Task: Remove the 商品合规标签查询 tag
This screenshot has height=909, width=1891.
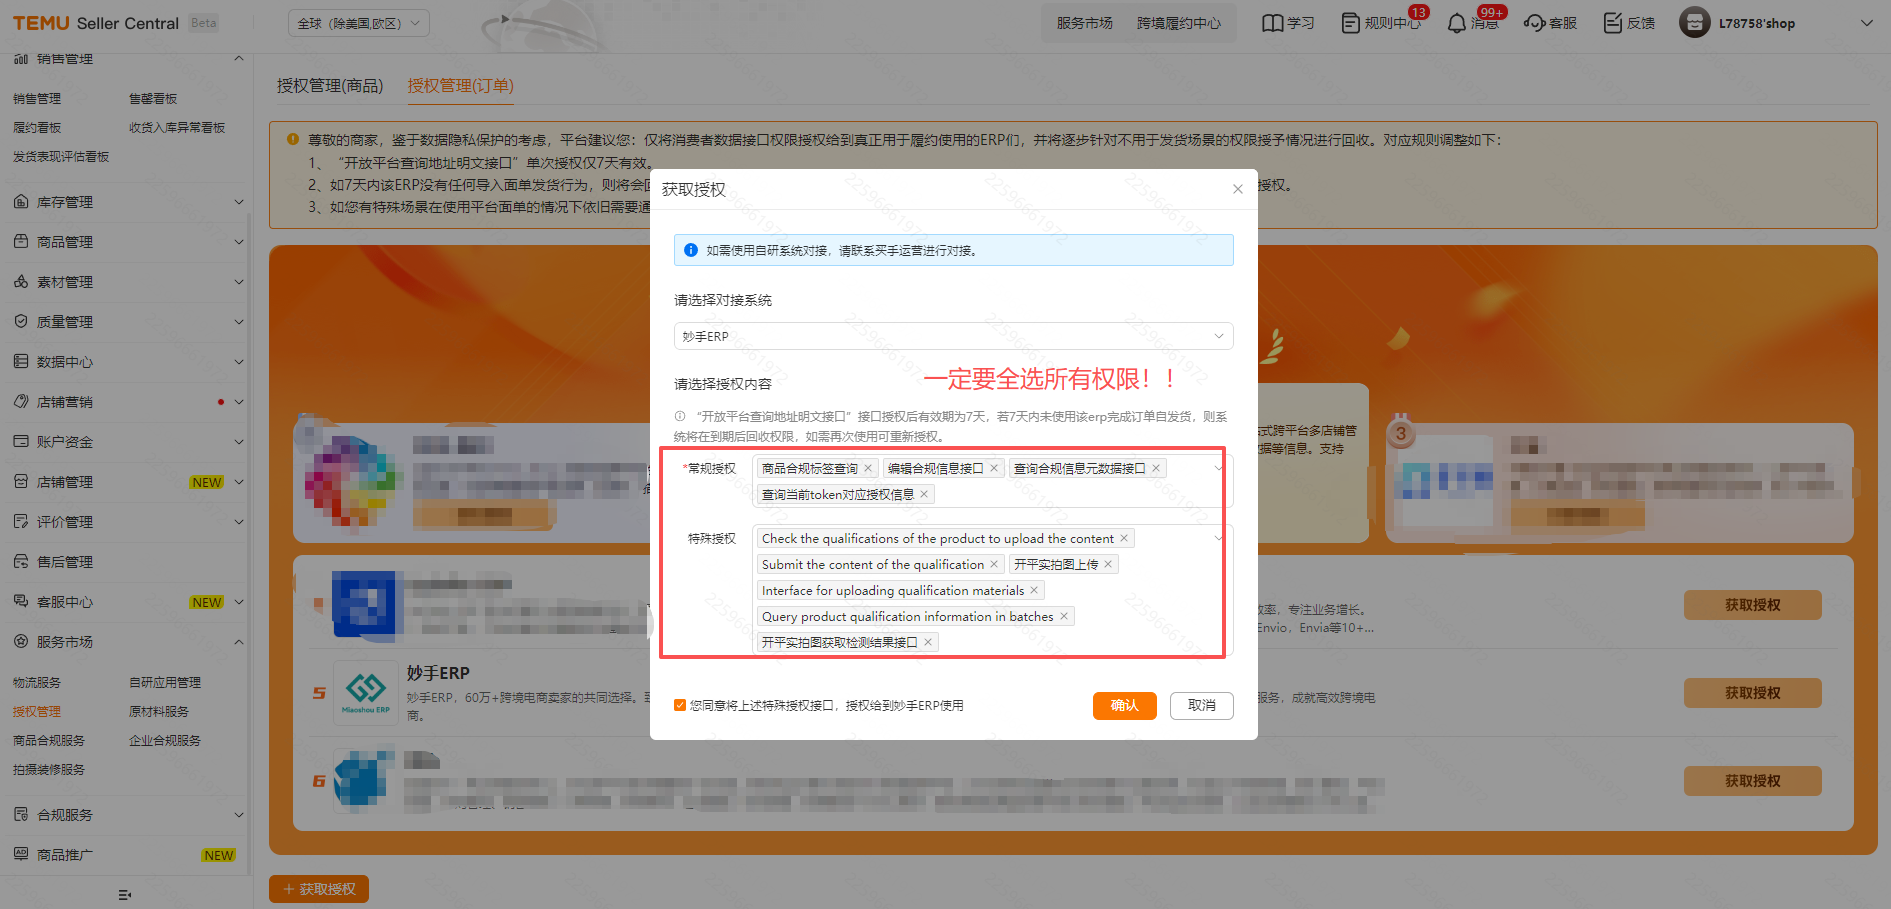Action: [x=868, y=468]
